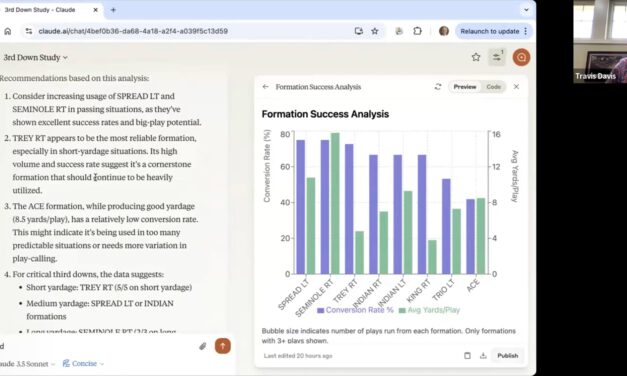Switch to the Preview tab

click(x=465, y=87)
